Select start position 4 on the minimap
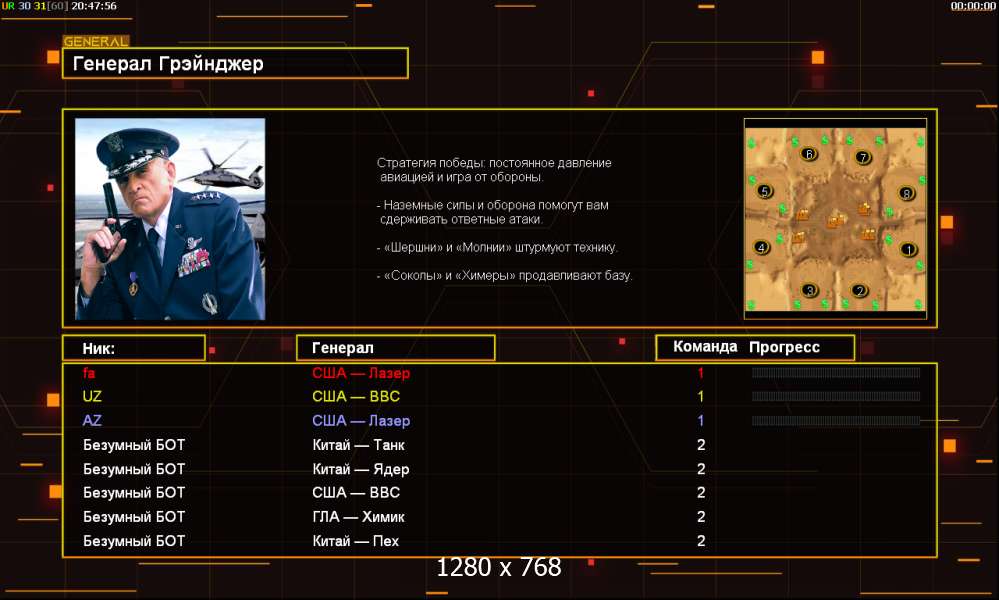Image resolution: width=999 pixels, height=600 pixels. tap(761, 247)
